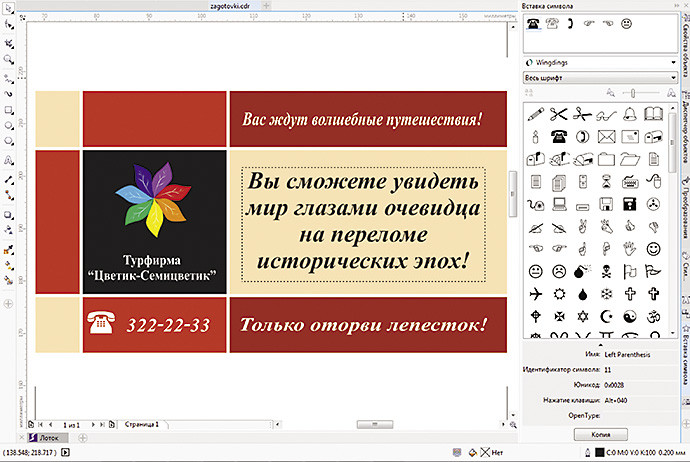Expand status bar coordinates arrow button
The width and height of the screenshot is (690, 462).
[66, 452]
